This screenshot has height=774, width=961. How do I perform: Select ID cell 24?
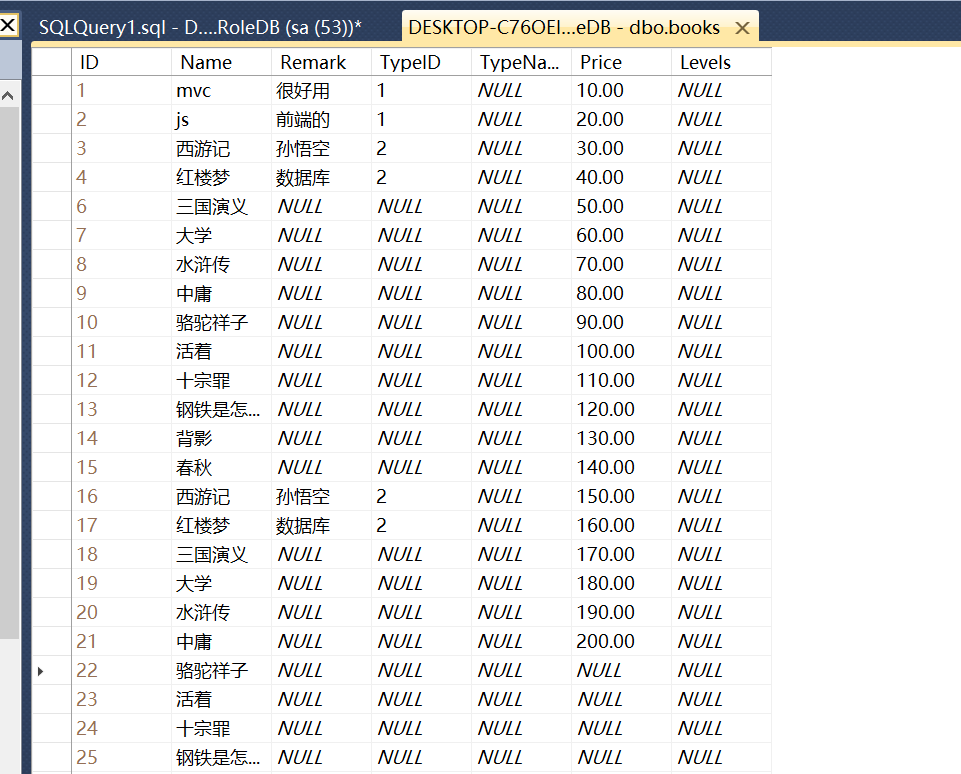coord(121,729)
